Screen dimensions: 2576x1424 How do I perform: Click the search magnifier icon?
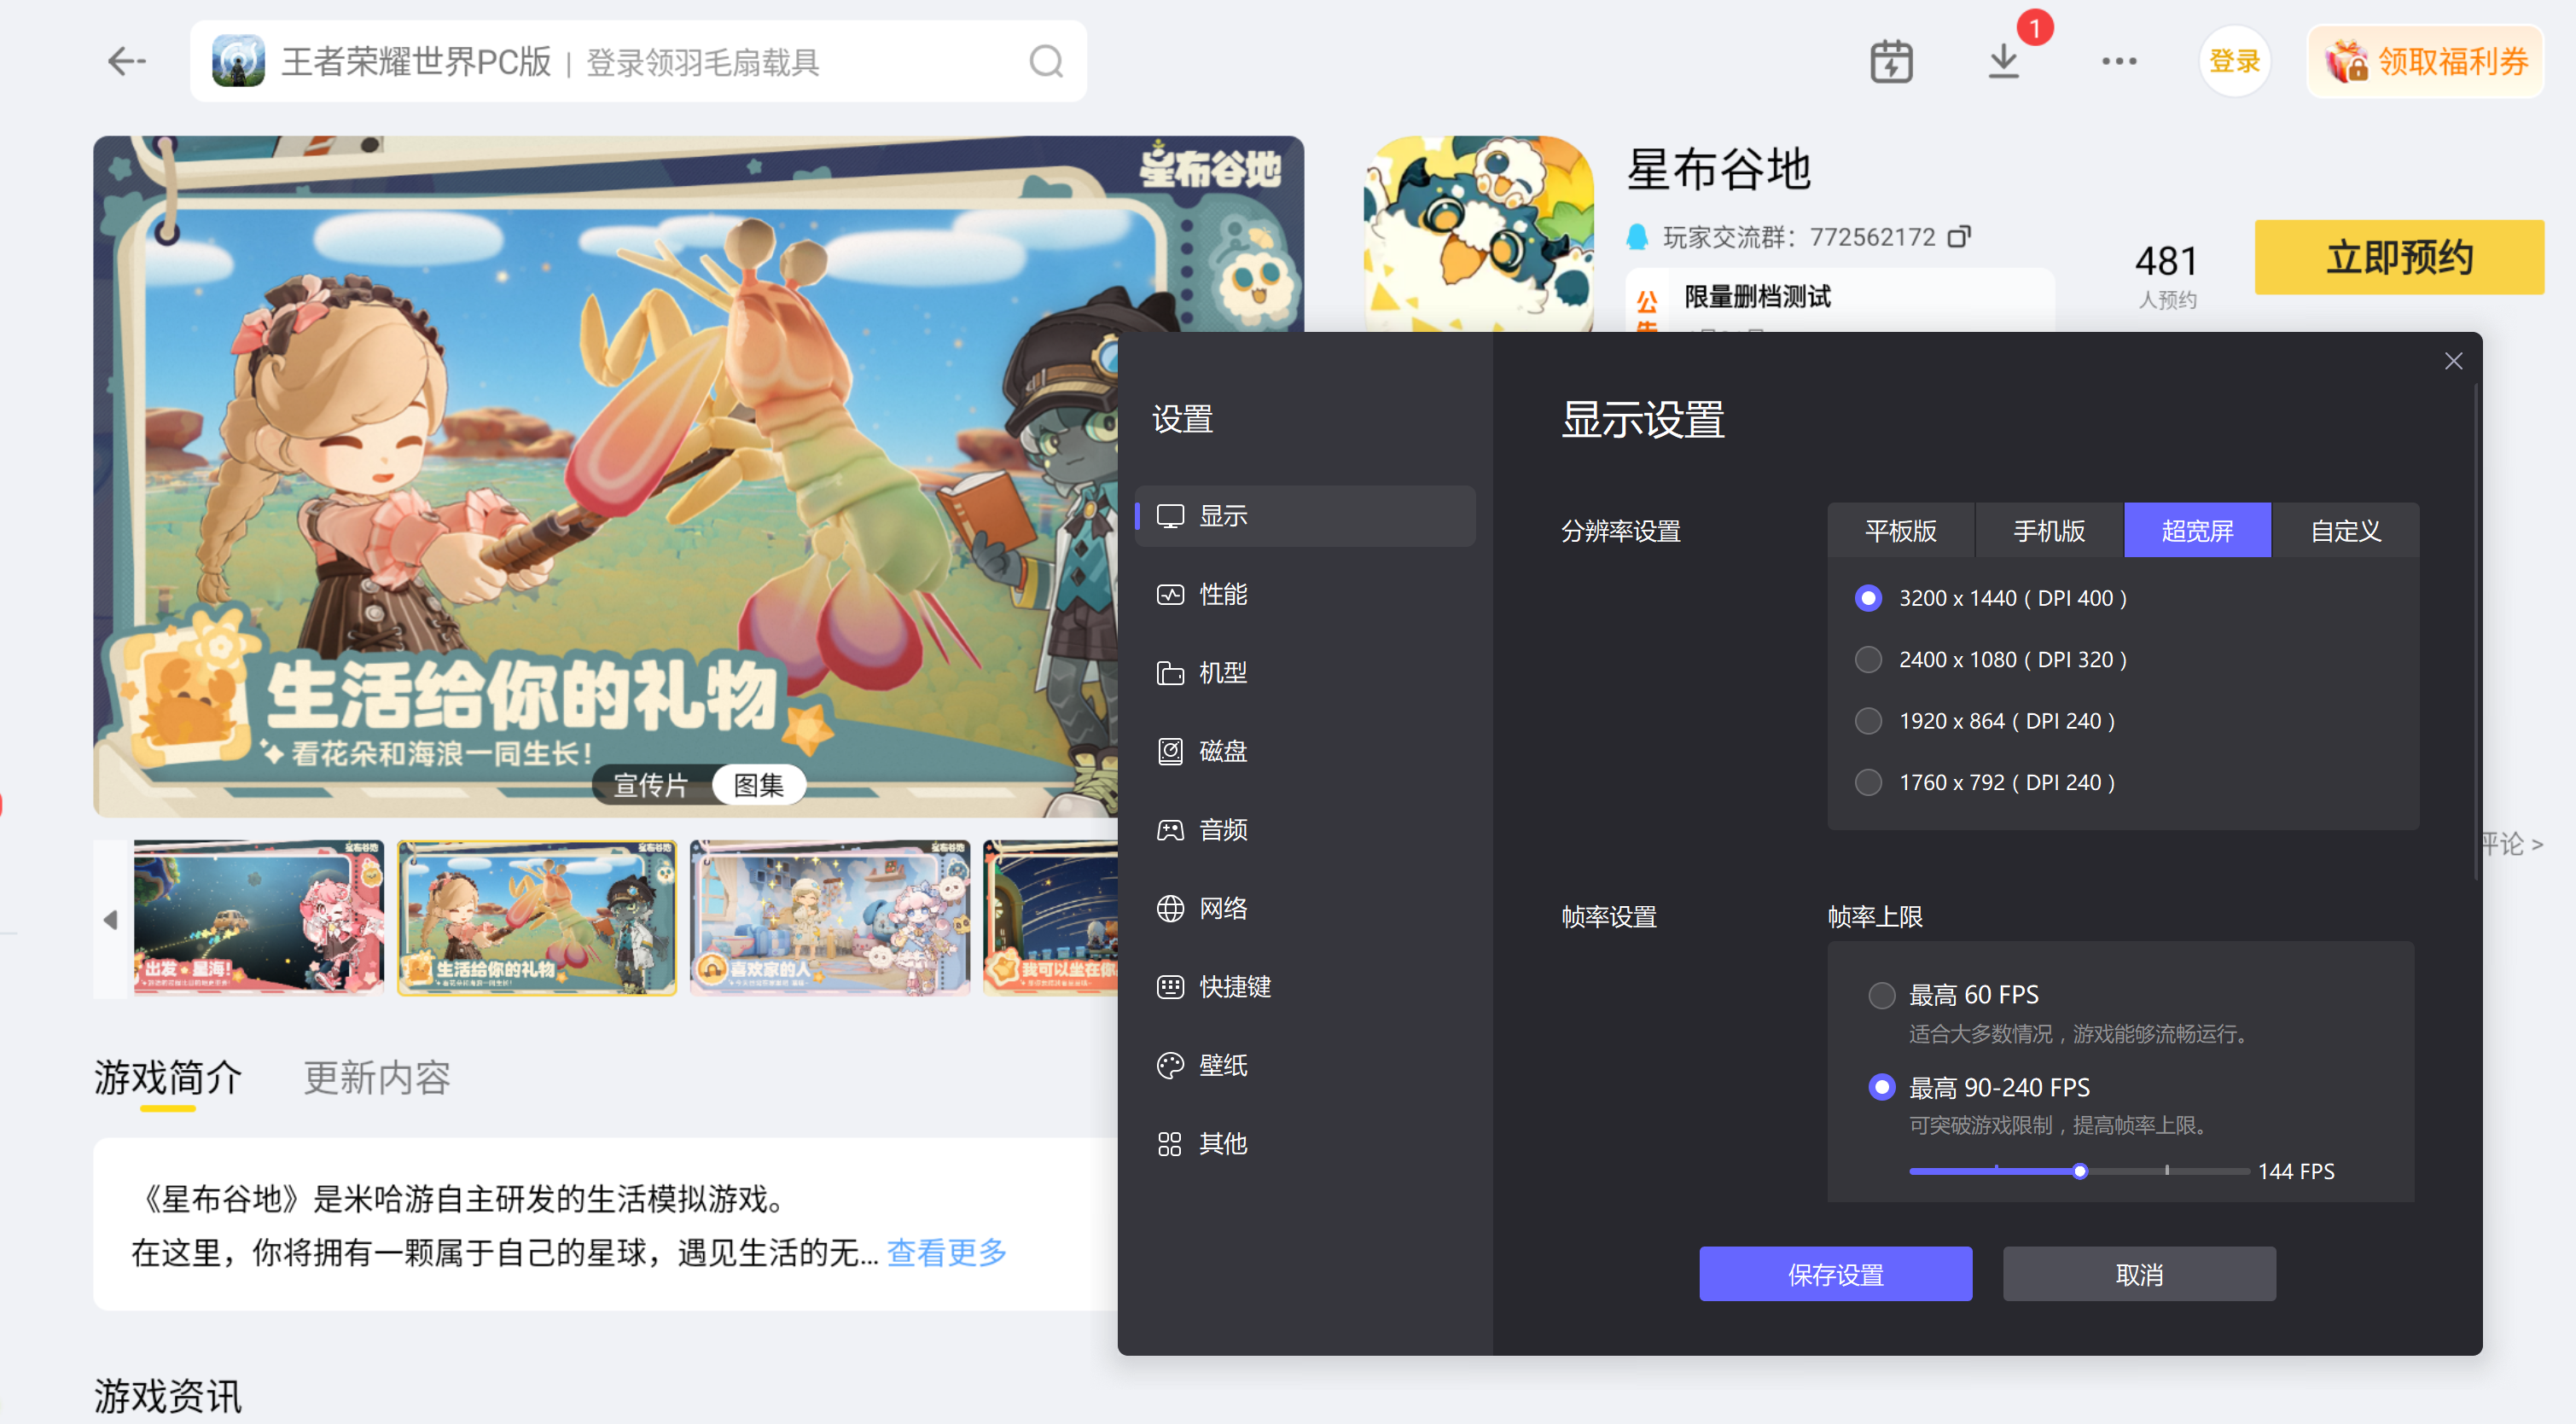point(1046,62)
